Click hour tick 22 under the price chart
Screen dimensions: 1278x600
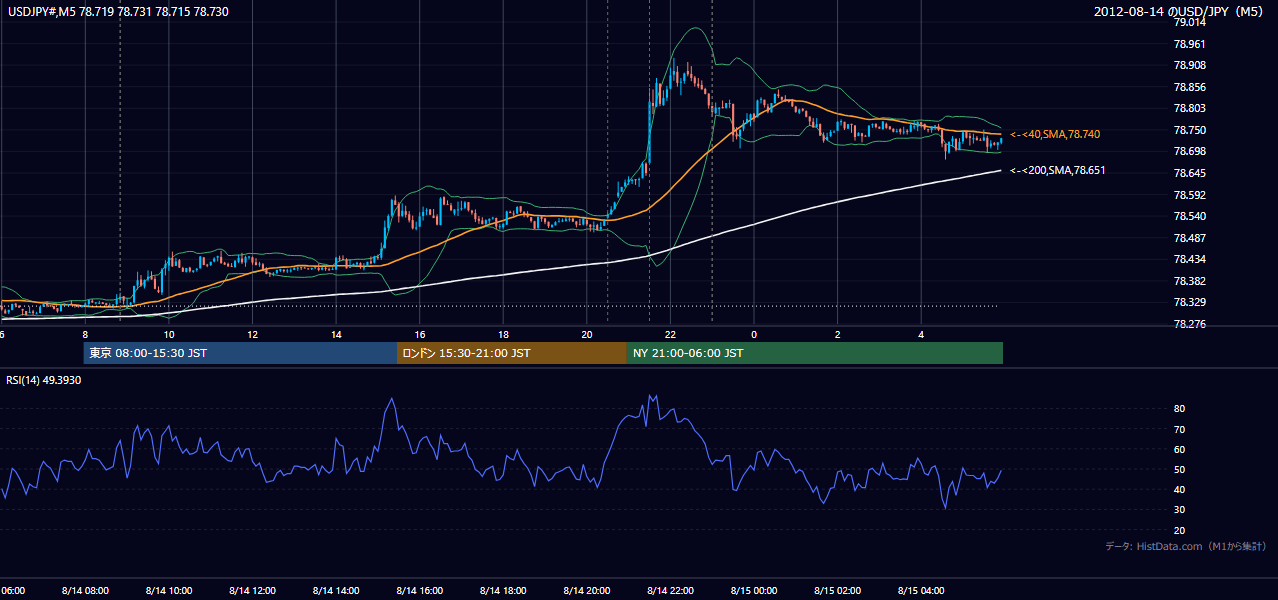pyautogui.click(x=670, y=334)
